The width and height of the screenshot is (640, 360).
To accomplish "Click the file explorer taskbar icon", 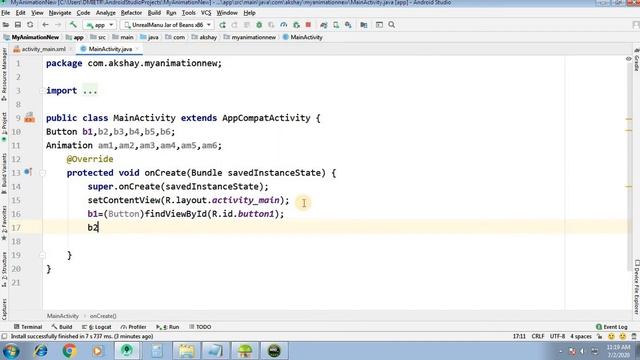I will click(x=186, y=351).
